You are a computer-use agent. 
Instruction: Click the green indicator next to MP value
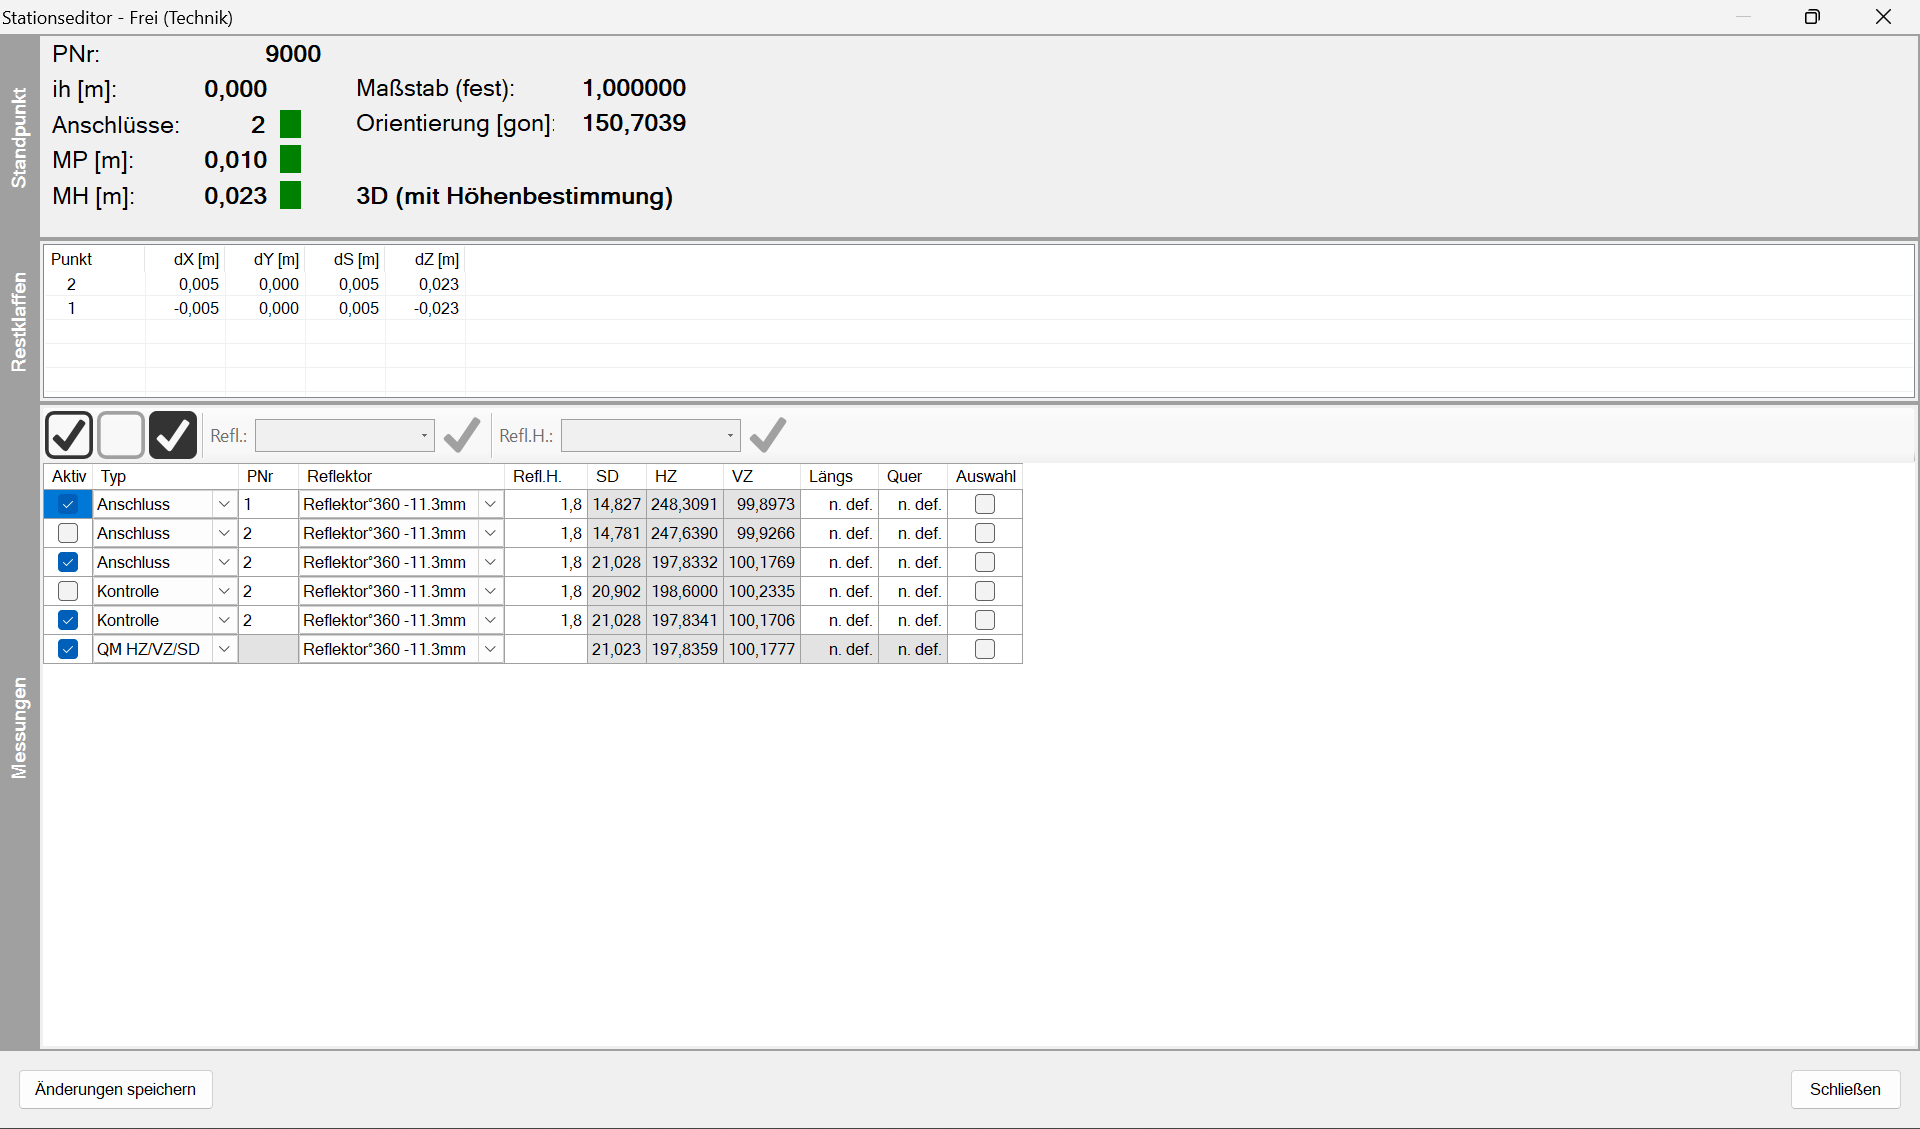click(x=290, y=159)
